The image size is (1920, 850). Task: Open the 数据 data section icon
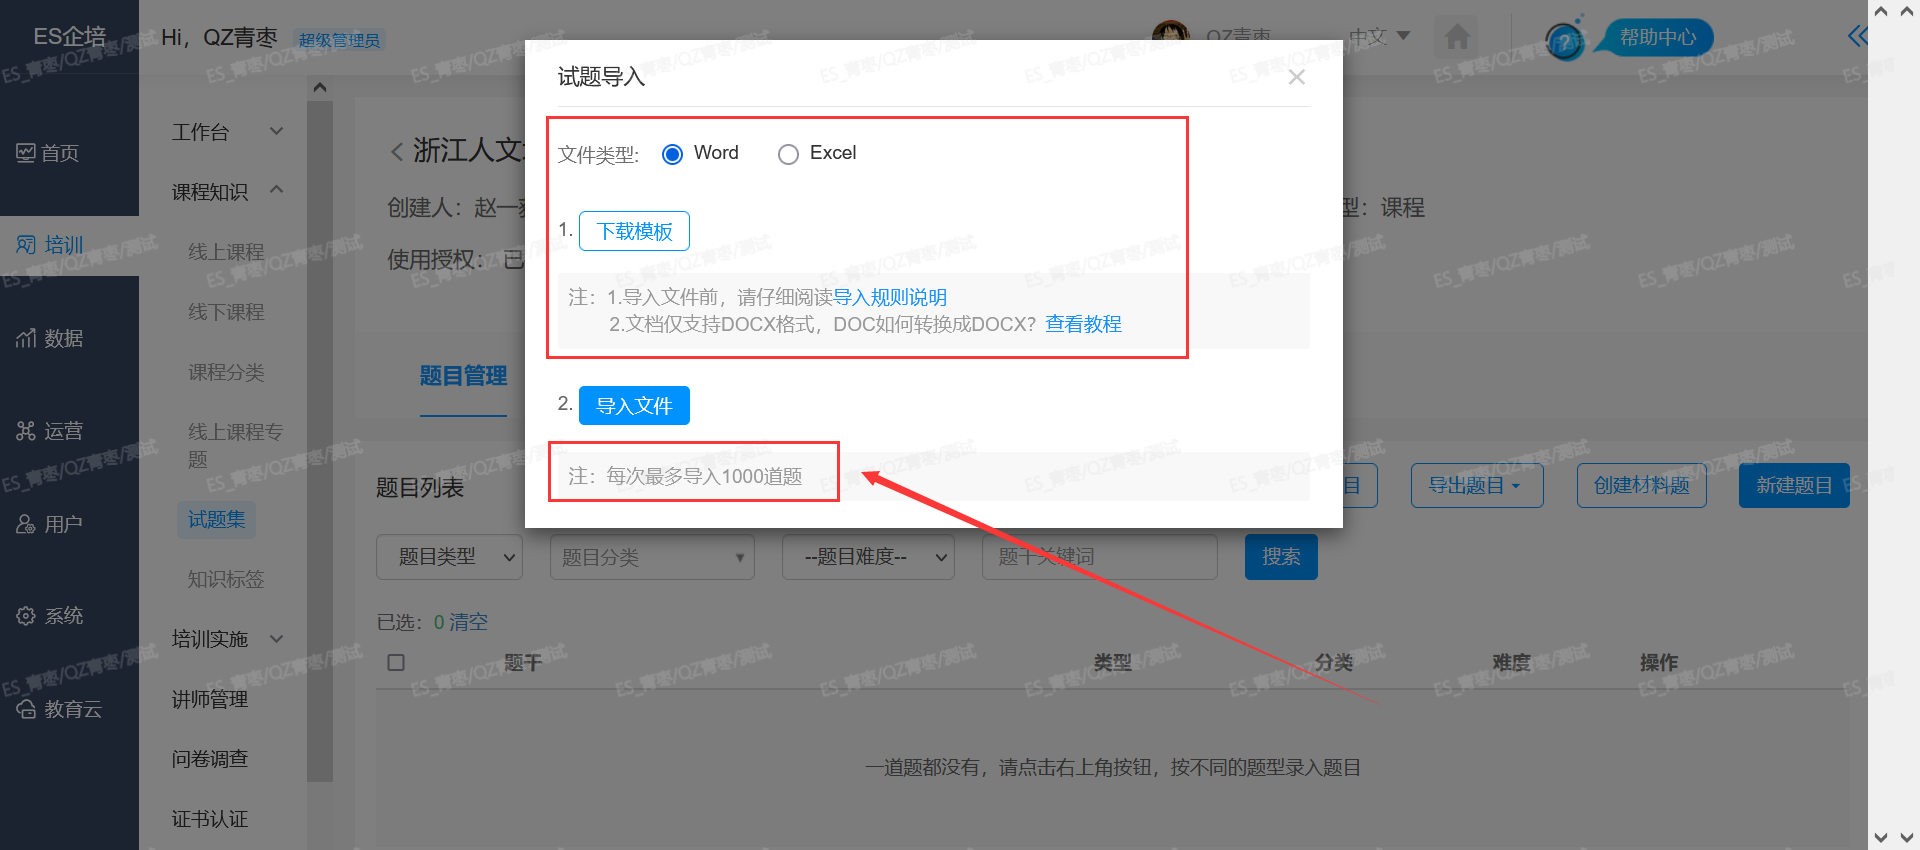(26, 339)
